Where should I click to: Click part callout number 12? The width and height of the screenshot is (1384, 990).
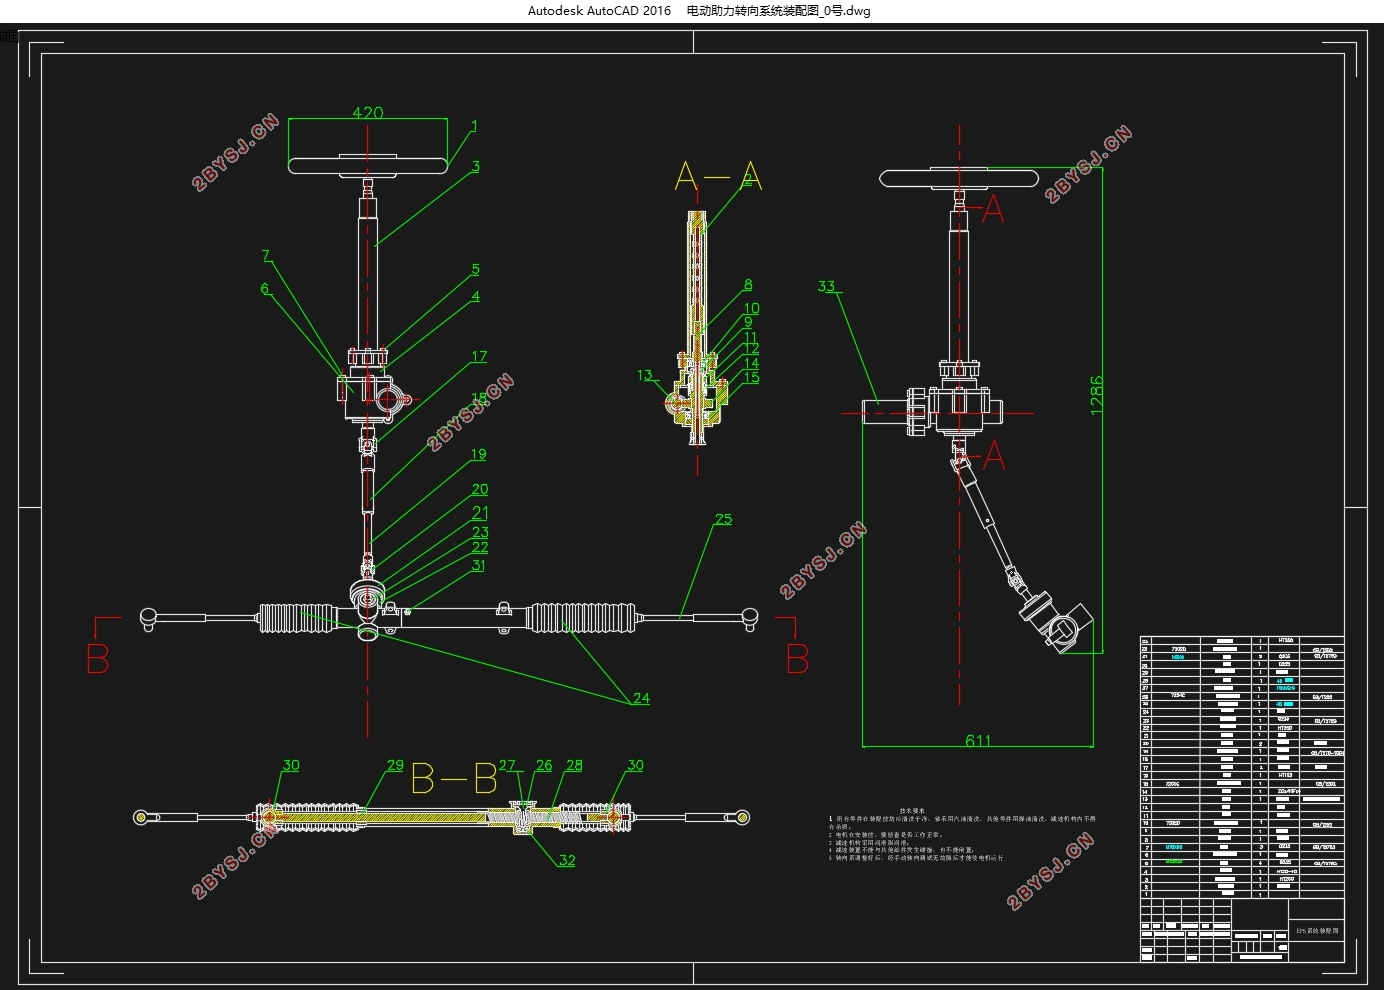751,349
